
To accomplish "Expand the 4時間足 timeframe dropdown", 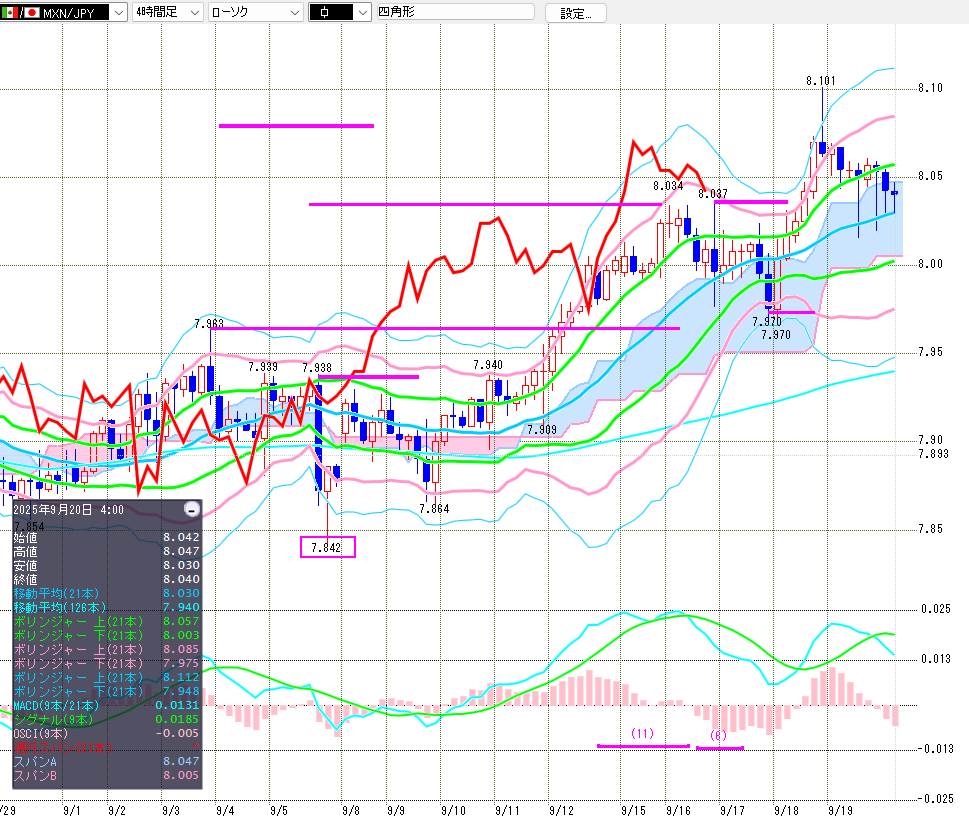I will pos(194,13).
